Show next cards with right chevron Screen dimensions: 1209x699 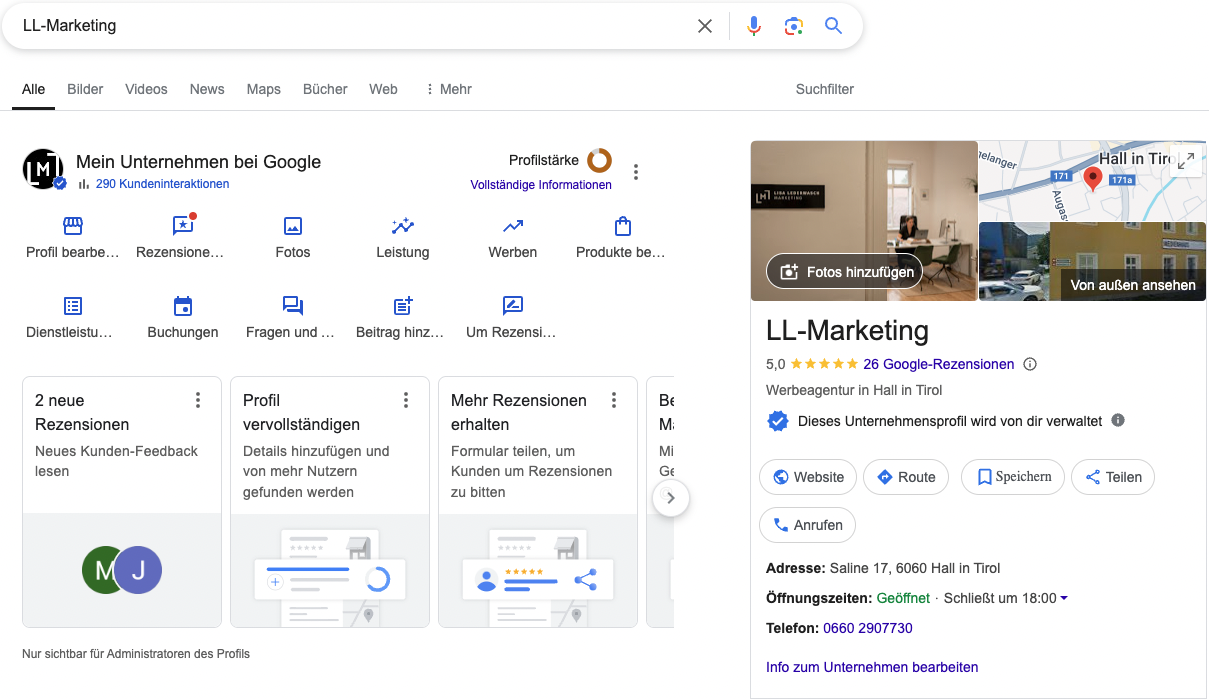[671, 497]
